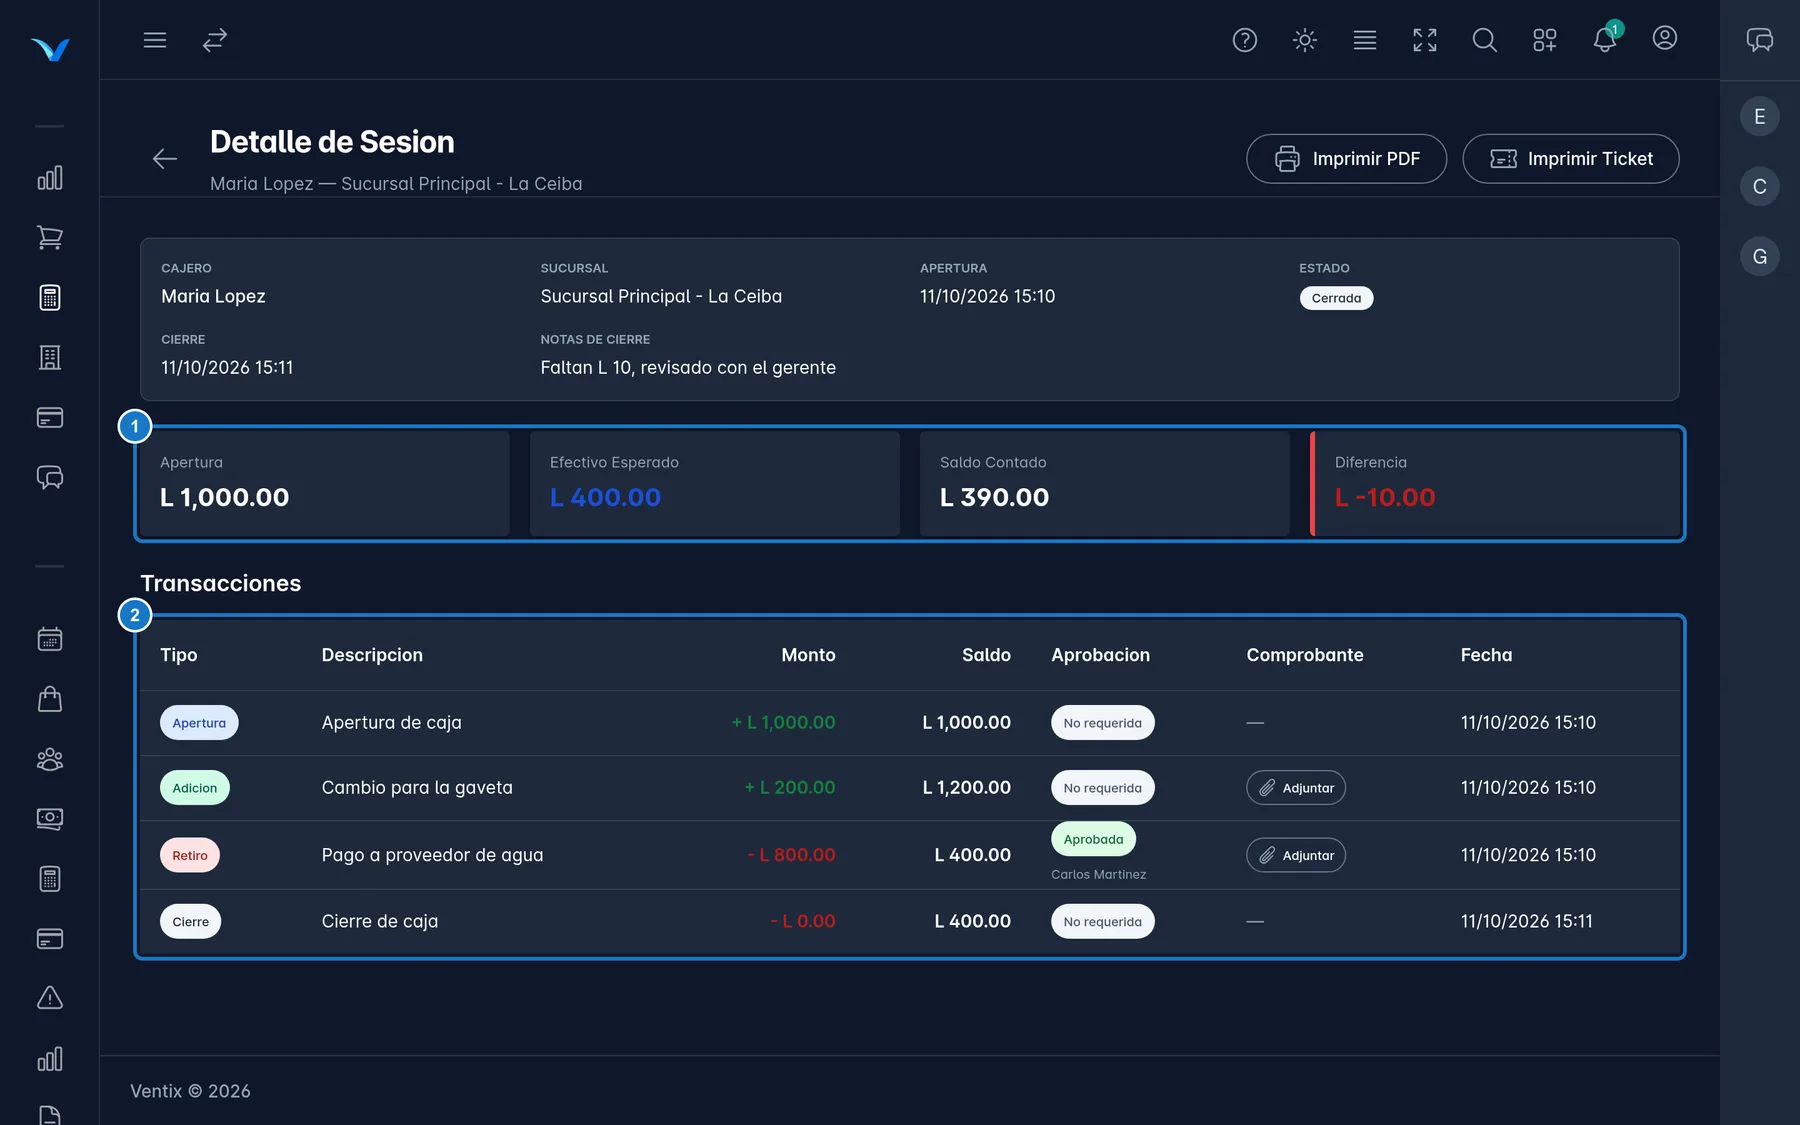Click the swap arrows icon in top bar
This screenshot has width=1800, height=1125.
215,40
